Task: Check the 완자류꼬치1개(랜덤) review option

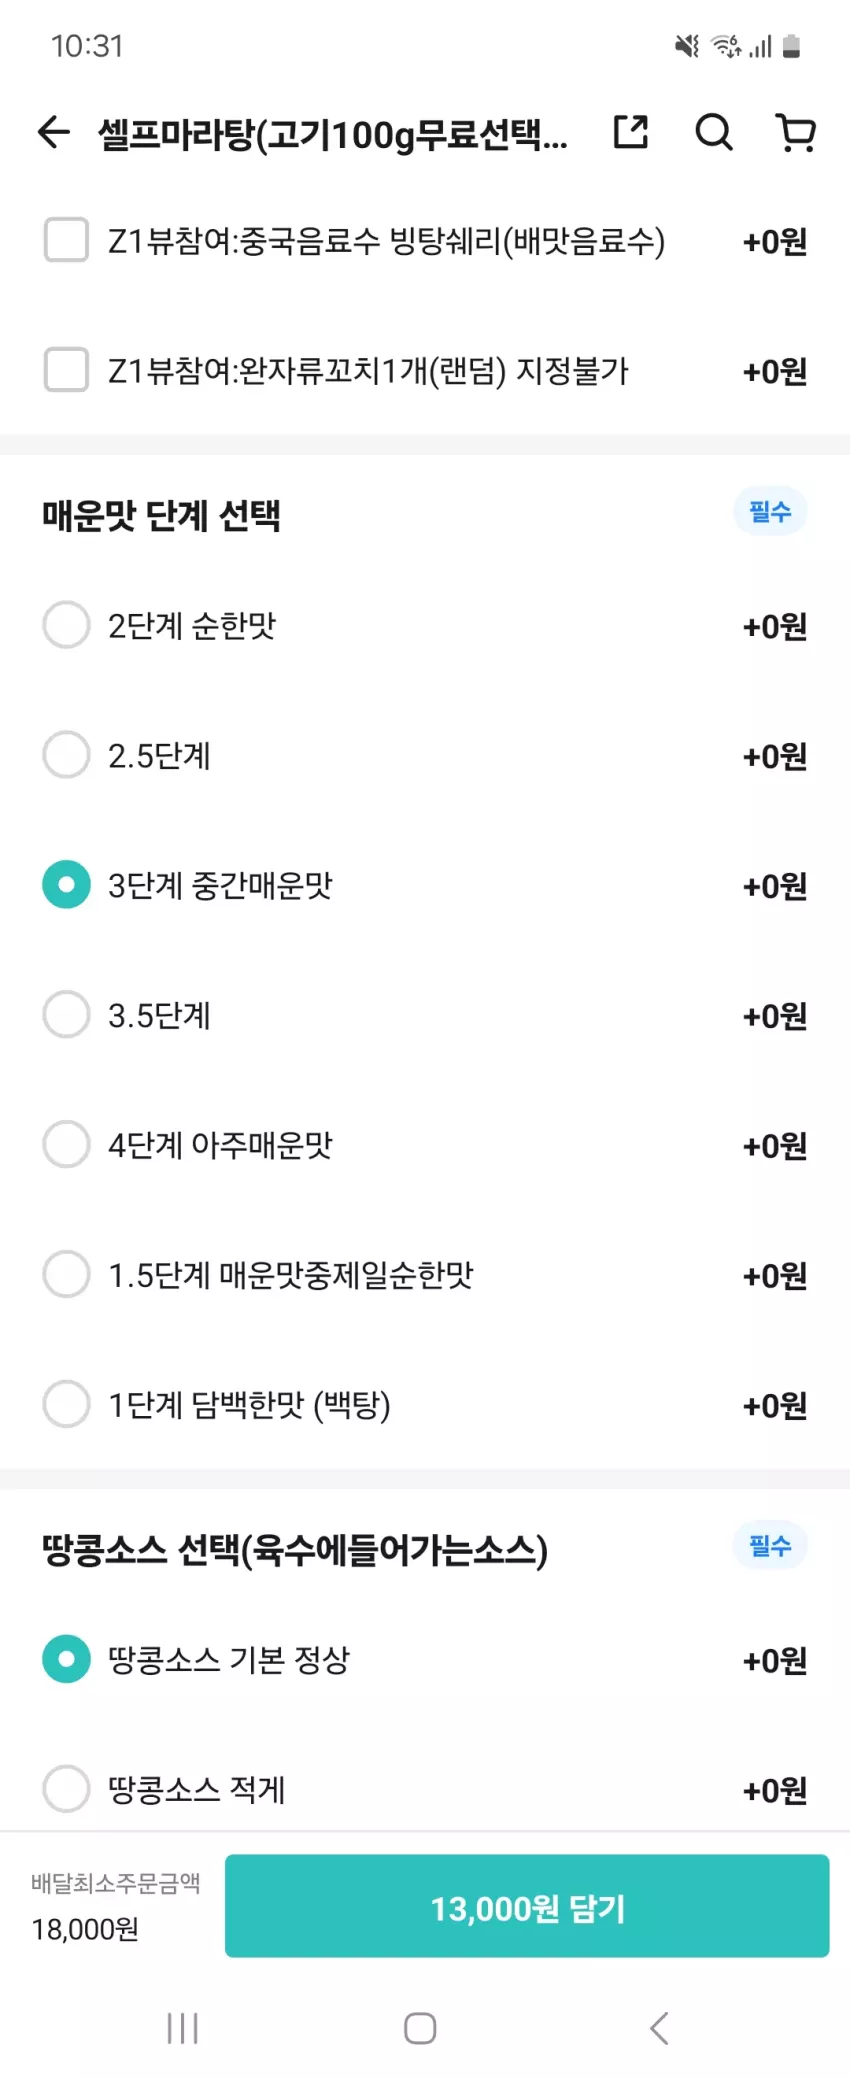Action: (425, 371)
